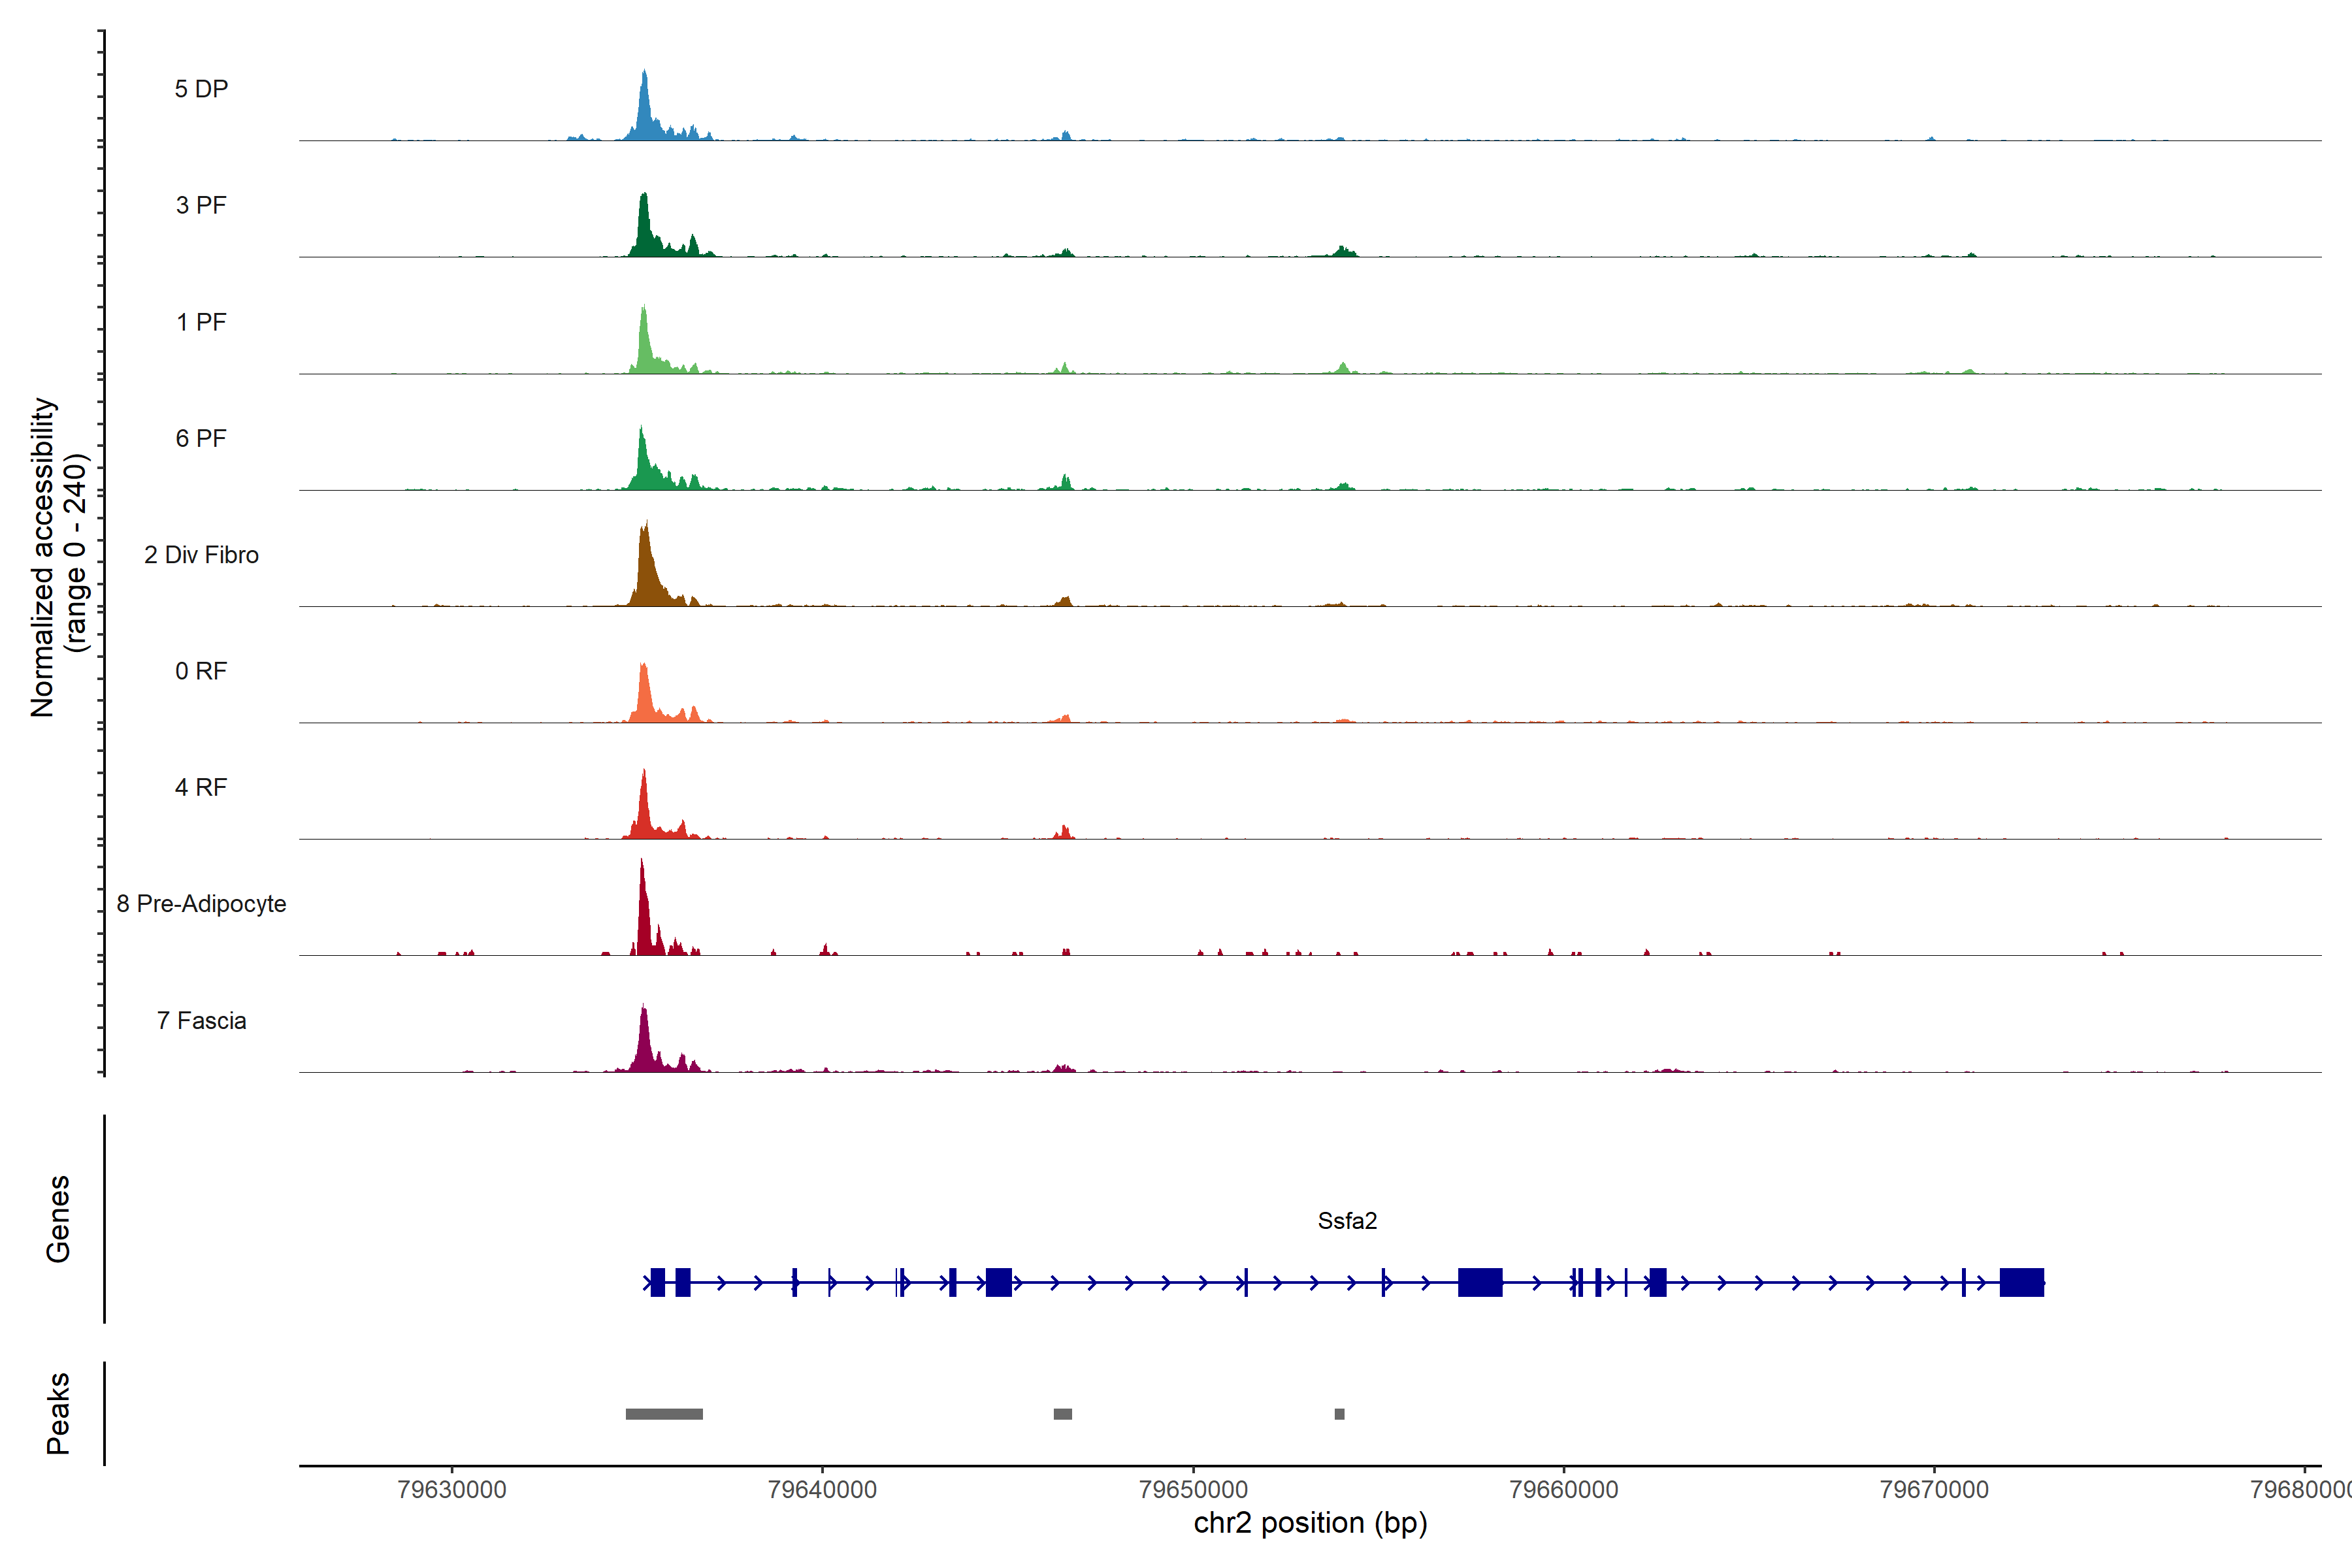Click the 4 RF track label
The height and width of the screenshot is (1568, 2352).
(201, 788)
